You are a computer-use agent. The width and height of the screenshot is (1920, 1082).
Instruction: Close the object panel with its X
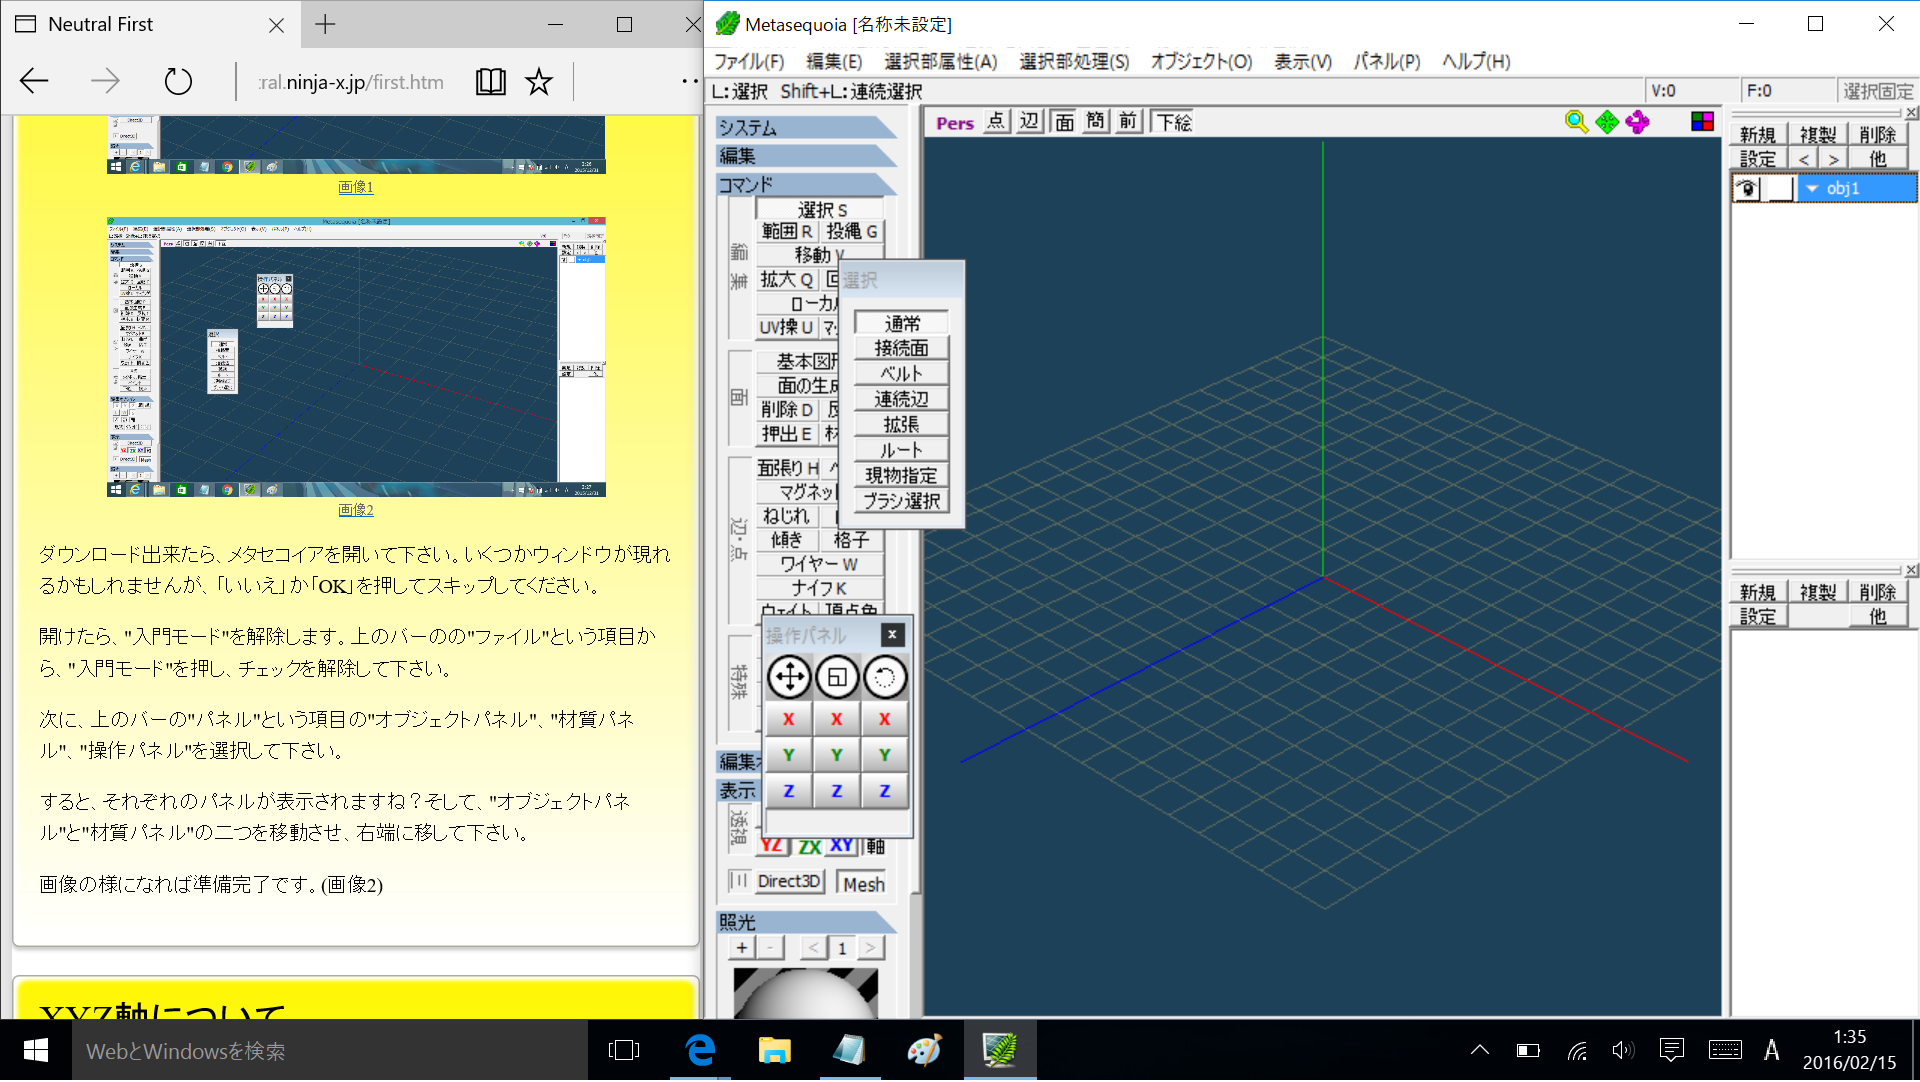(x=1911, y=113)
